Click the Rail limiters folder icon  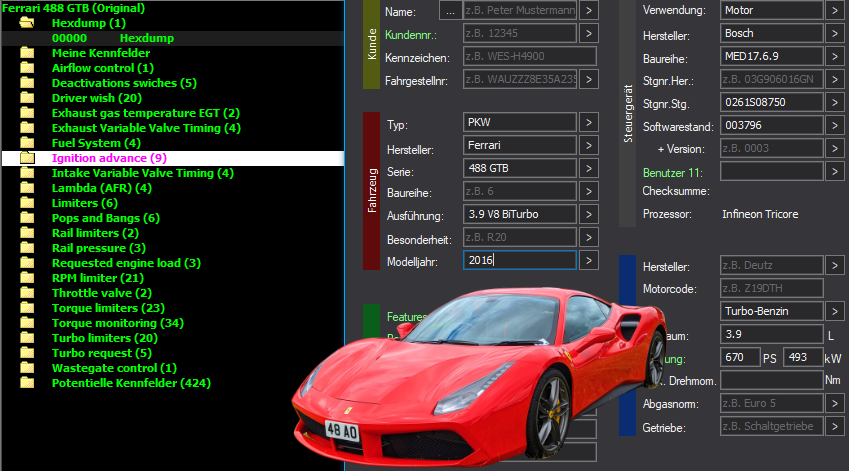click(27, 233)
